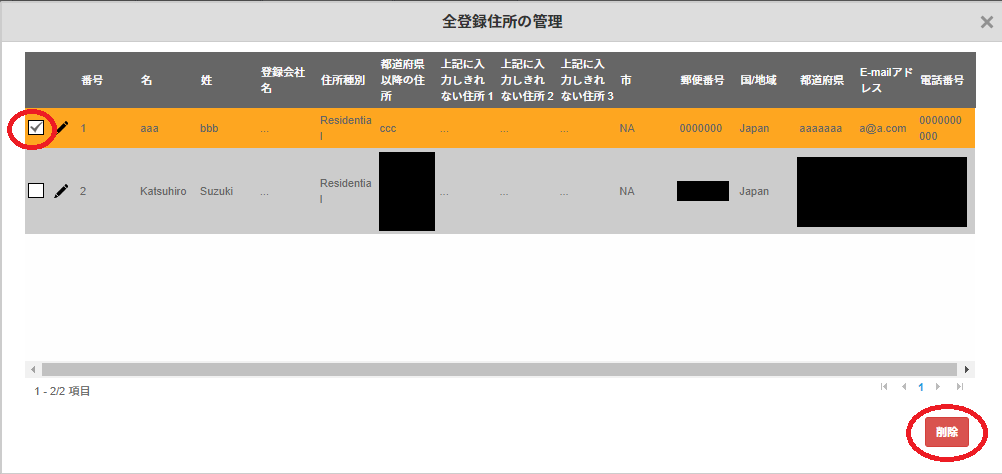Click the 'a@a.com' email cell
This screenshot has height=474, width=1002.
[883, 128]
